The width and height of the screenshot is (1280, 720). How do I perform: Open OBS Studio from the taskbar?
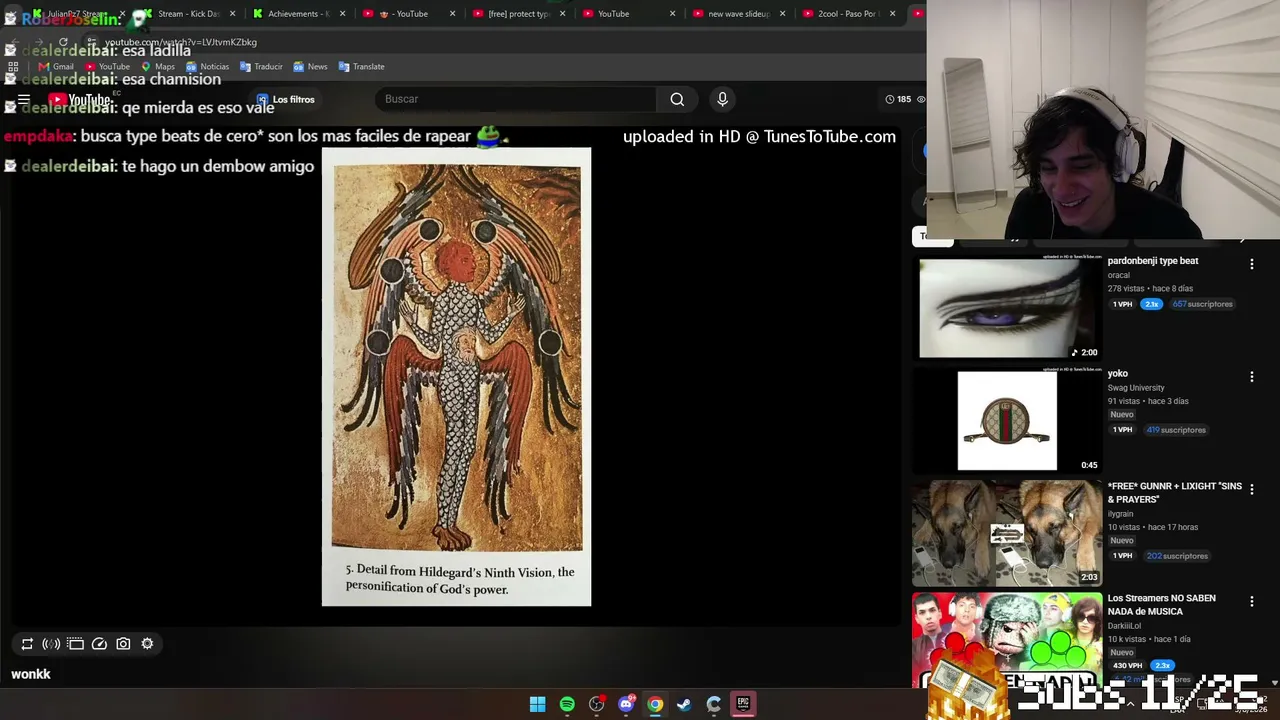click(x=596, y=704)
